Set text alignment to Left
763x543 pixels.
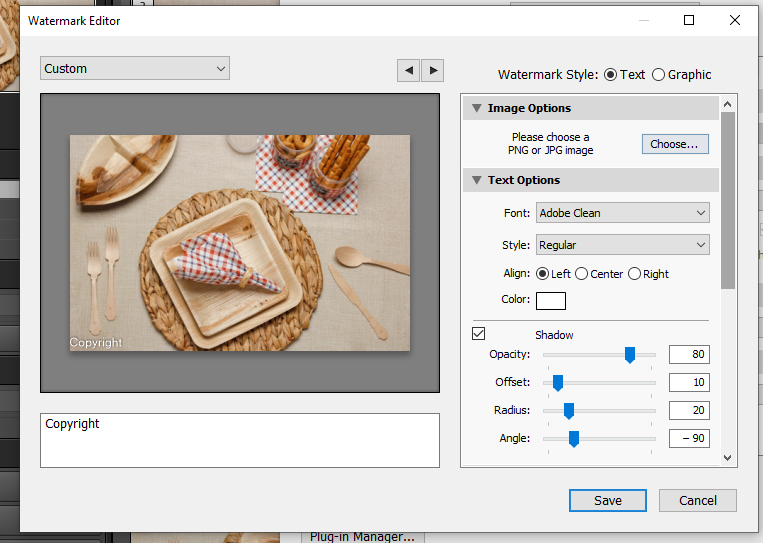543,274
